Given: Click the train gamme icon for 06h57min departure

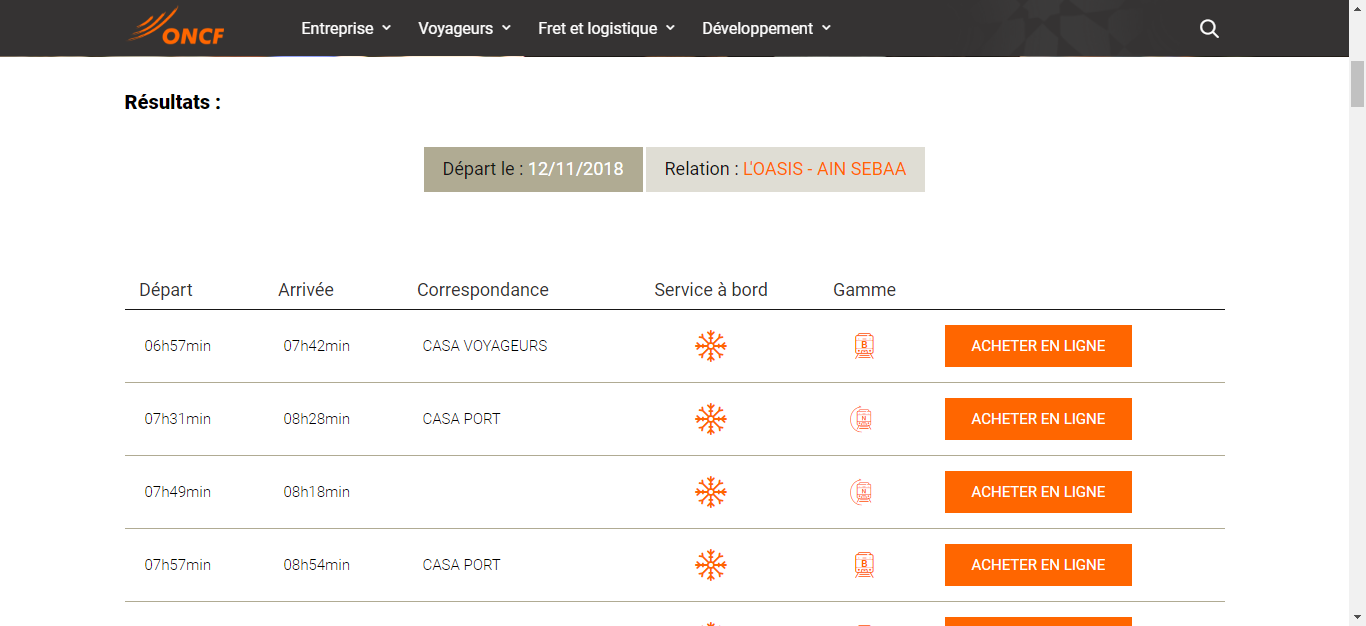Looking at the screenshot, I should pyautogui.click(x=864, y=346).
